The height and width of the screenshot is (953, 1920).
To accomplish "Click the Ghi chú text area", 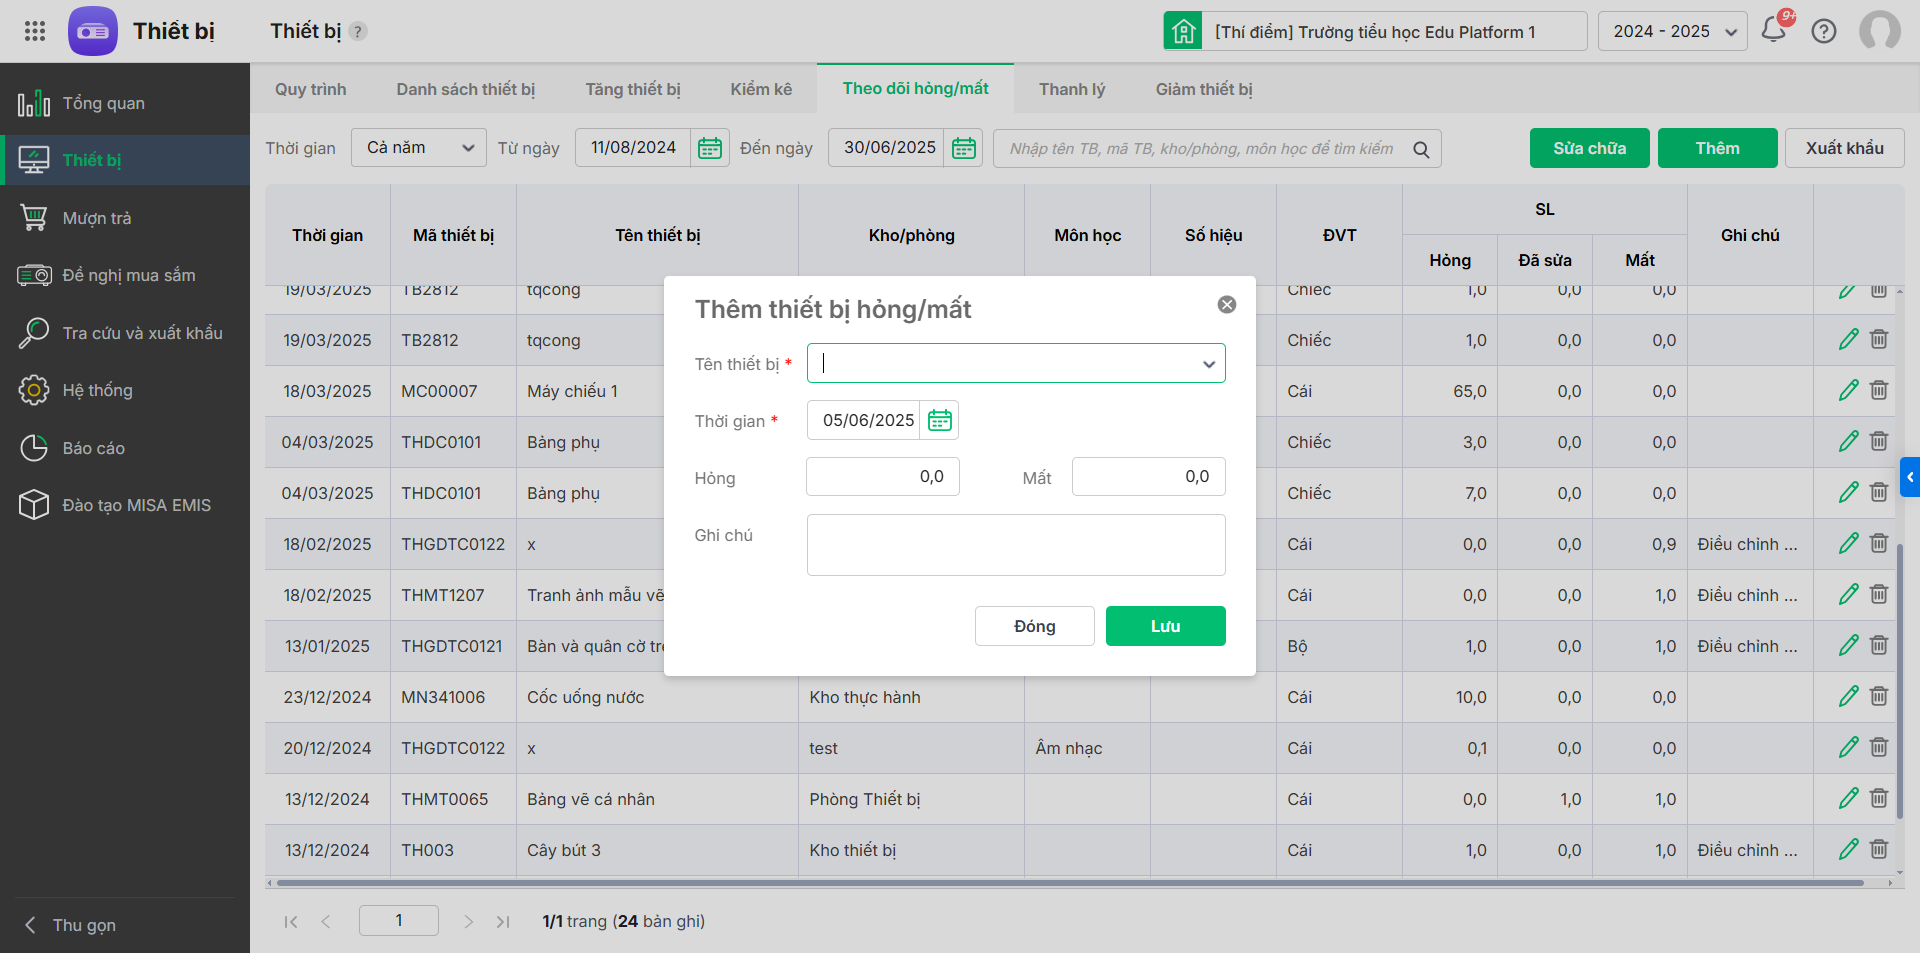I will 1016,545.
